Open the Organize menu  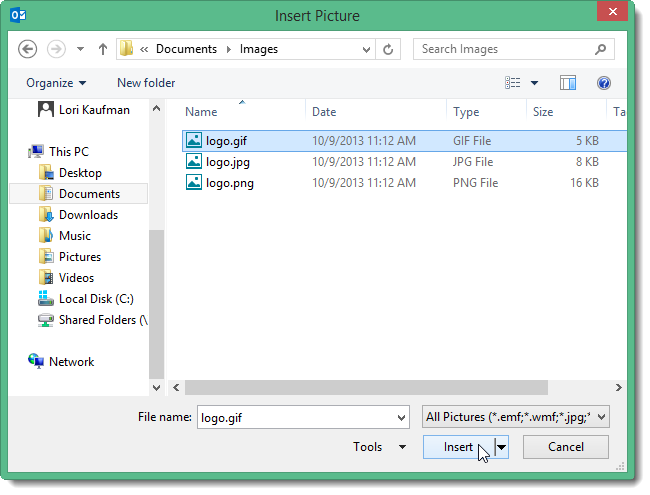click(x=56, y=83)
